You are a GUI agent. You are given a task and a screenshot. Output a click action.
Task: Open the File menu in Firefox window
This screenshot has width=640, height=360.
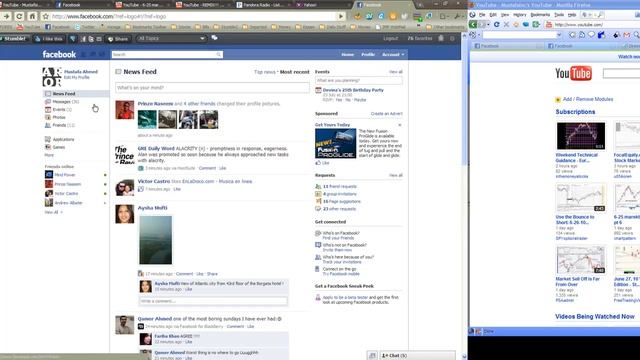point(482,15)
